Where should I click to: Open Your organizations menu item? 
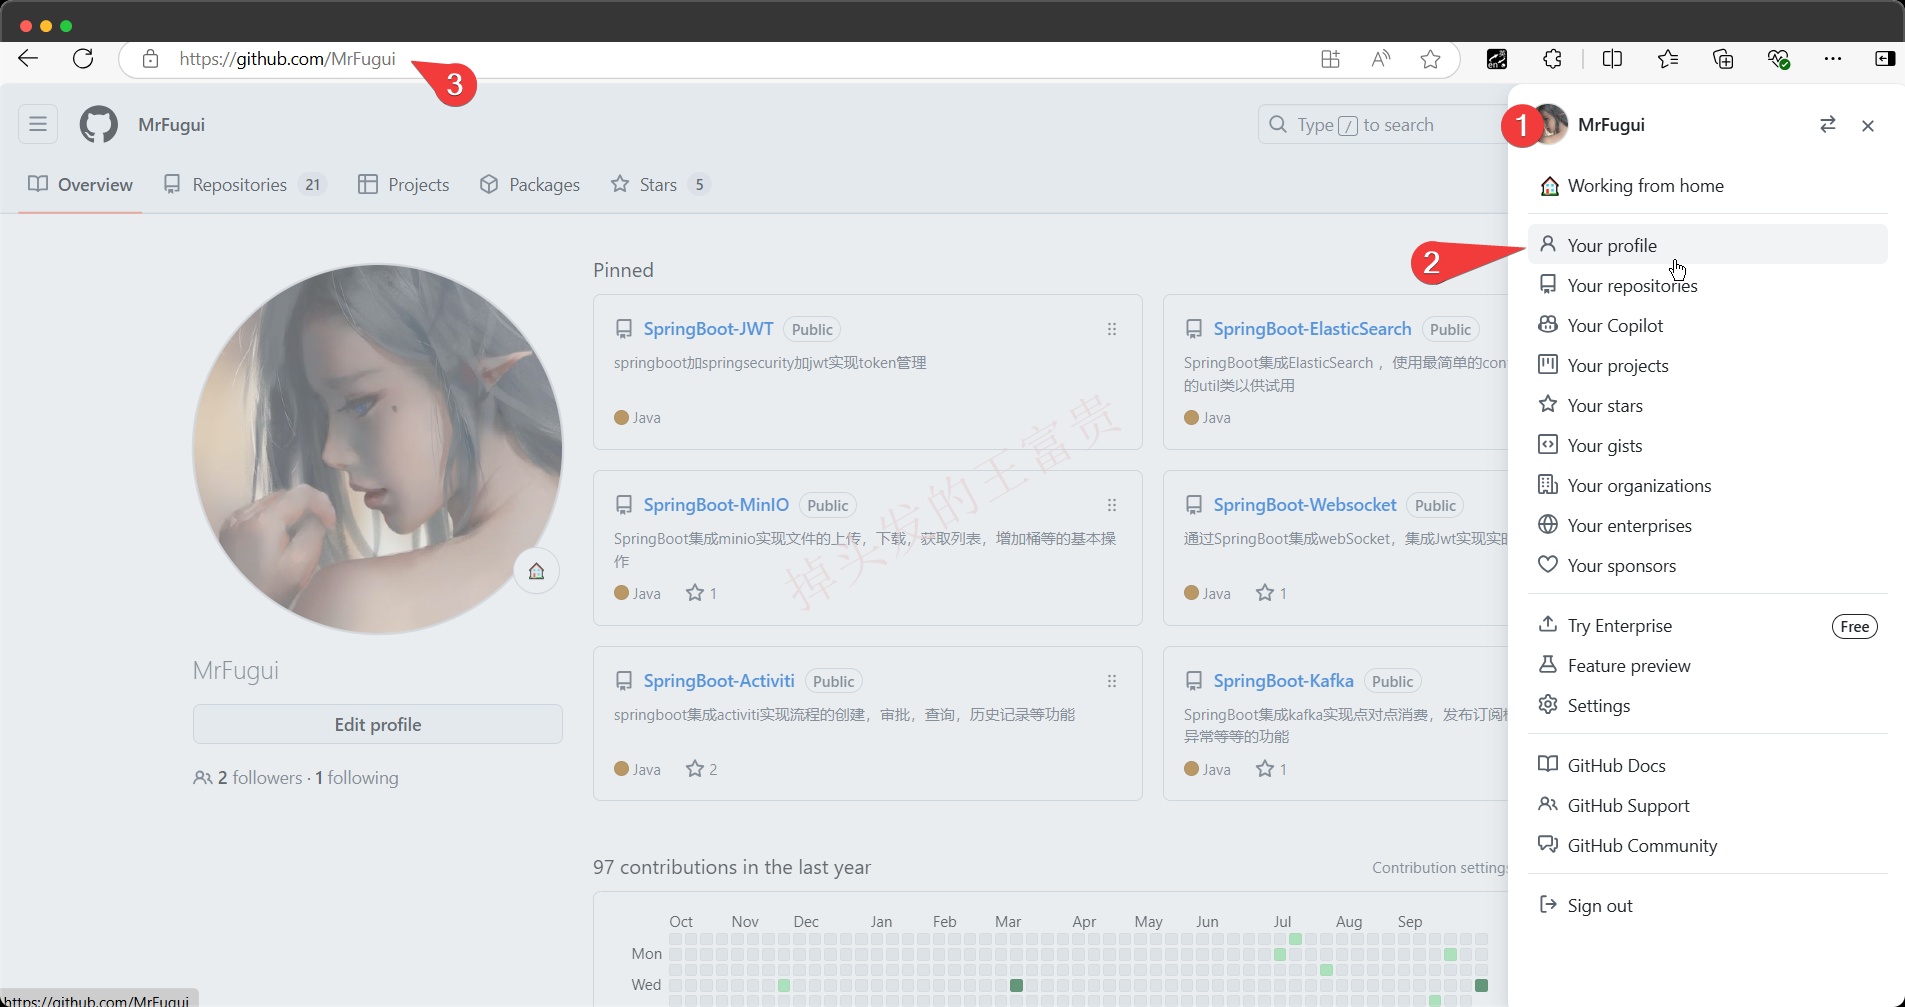coord(1707,485)
